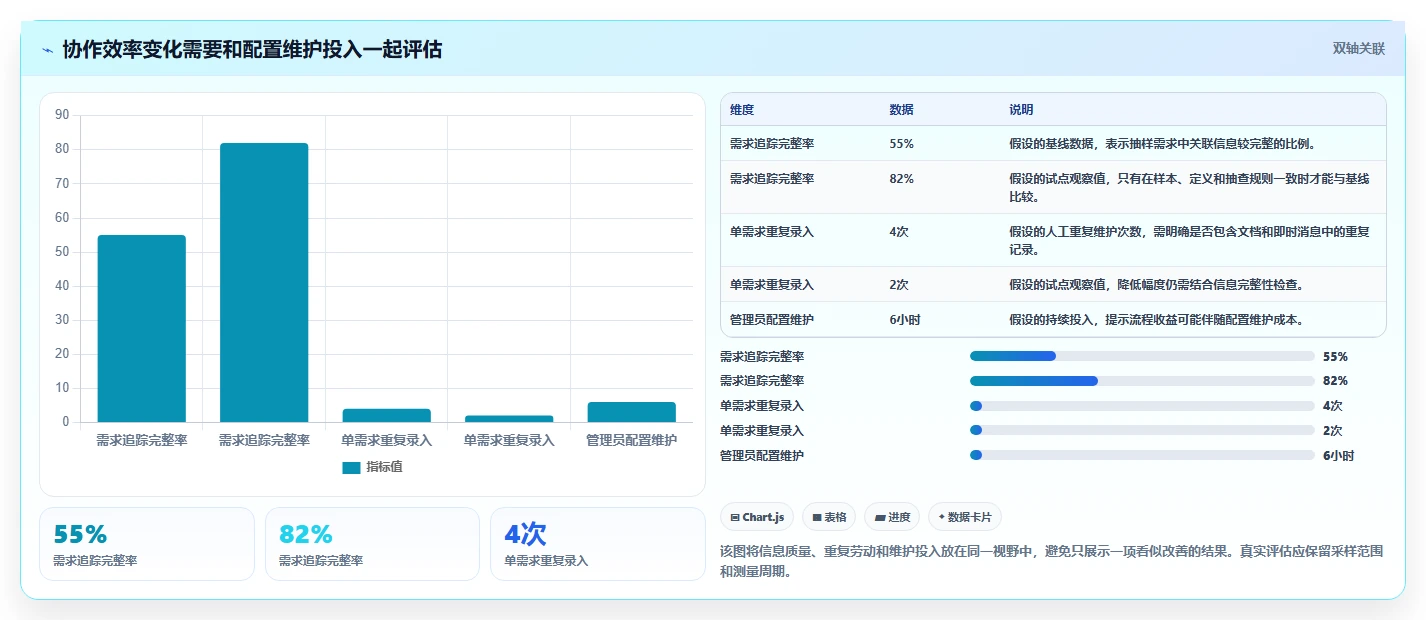
Task: Click the pulse icon beside the header title
Action: pos(47,49)
